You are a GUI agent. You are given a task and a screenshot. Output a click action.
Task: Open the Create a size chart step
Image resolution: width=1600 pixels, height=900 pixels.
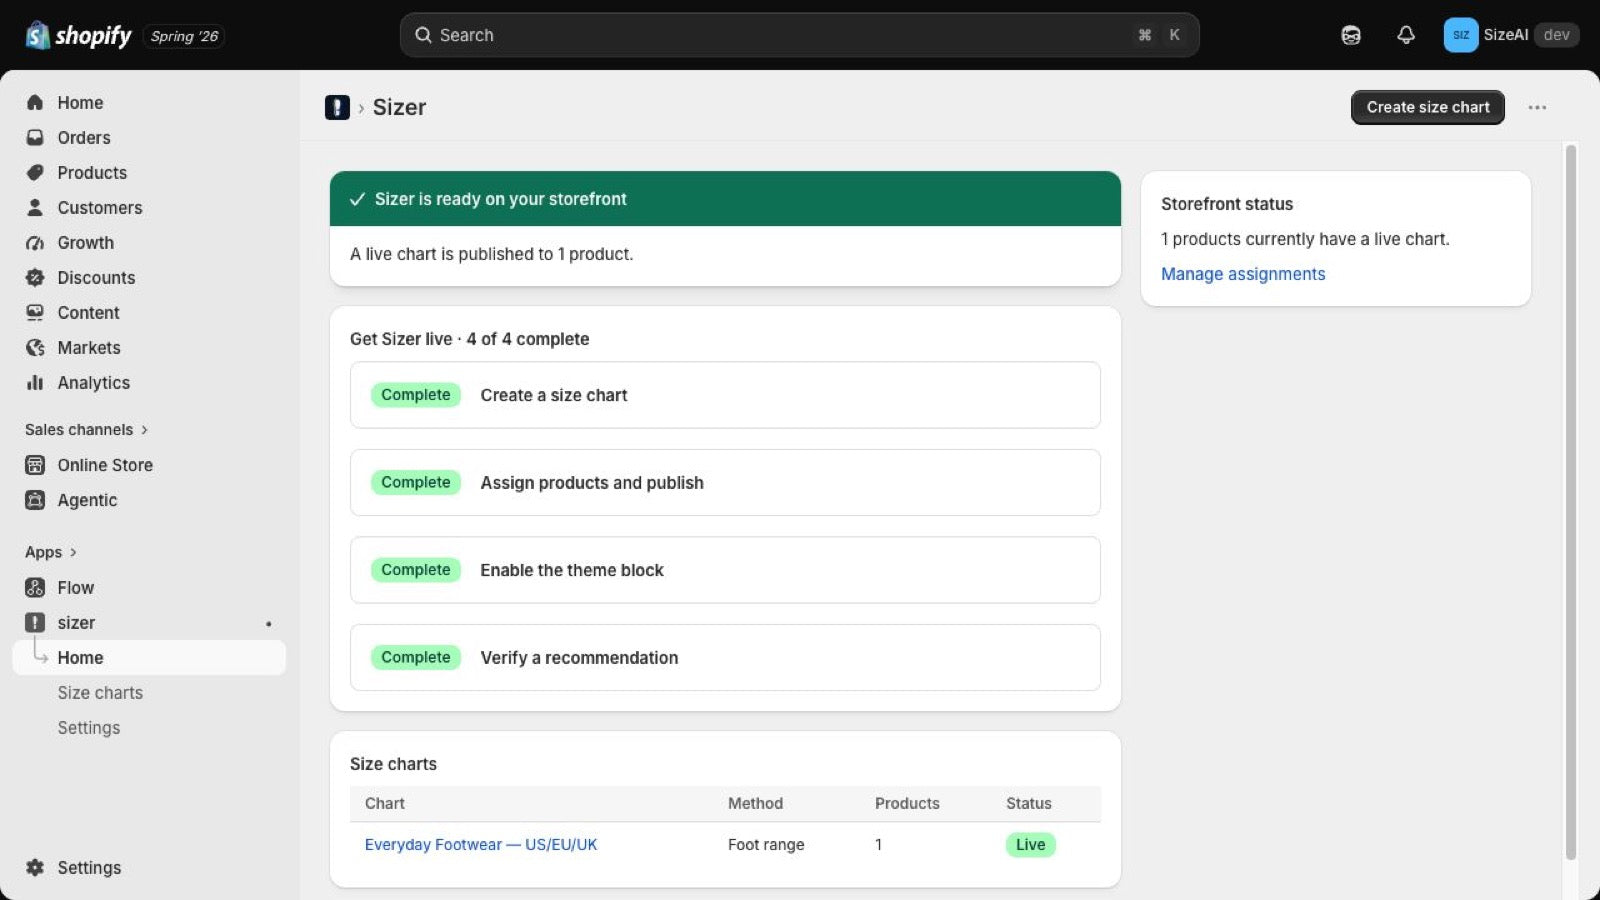point(725,395)
